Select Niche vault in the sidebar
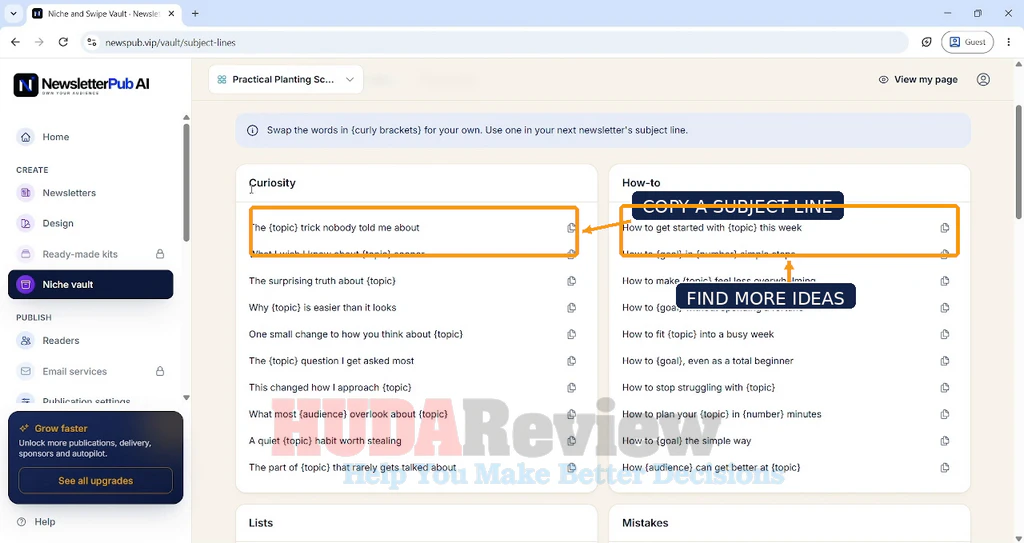1024x543 pixels. point(91,284)
